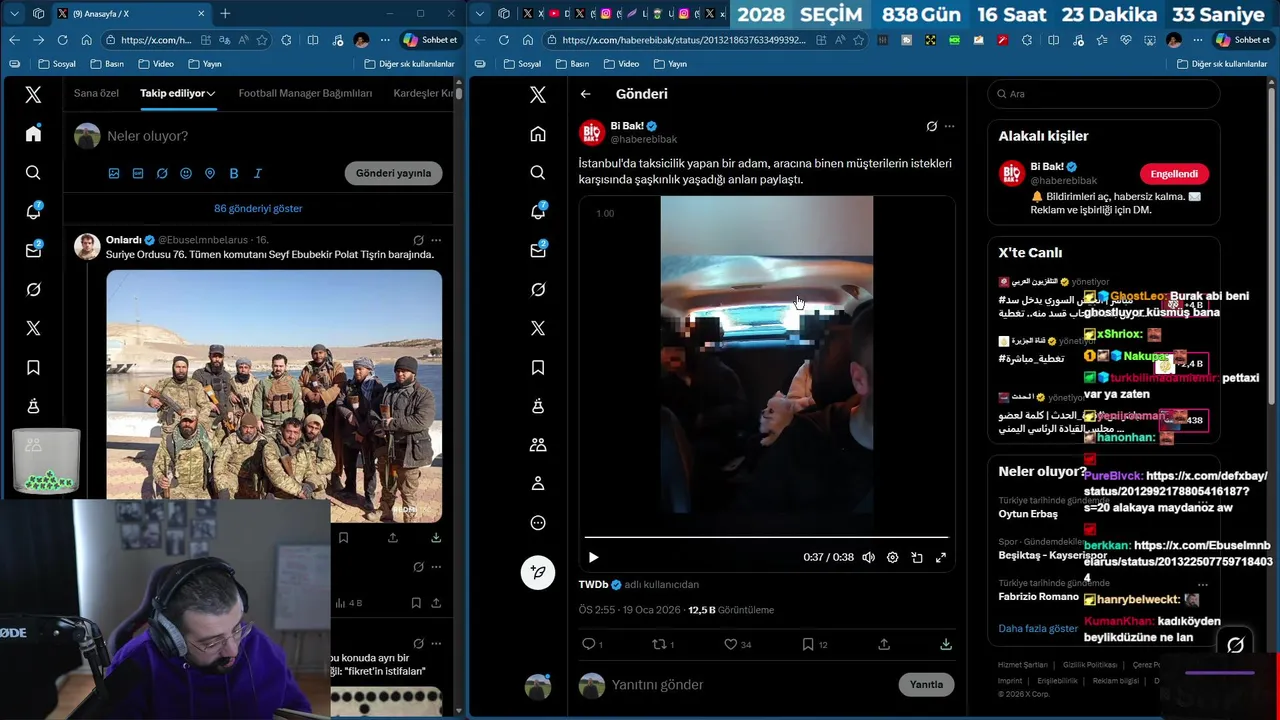
Task: Open Explore search in the right window's X sidebar
Action: 538,173
